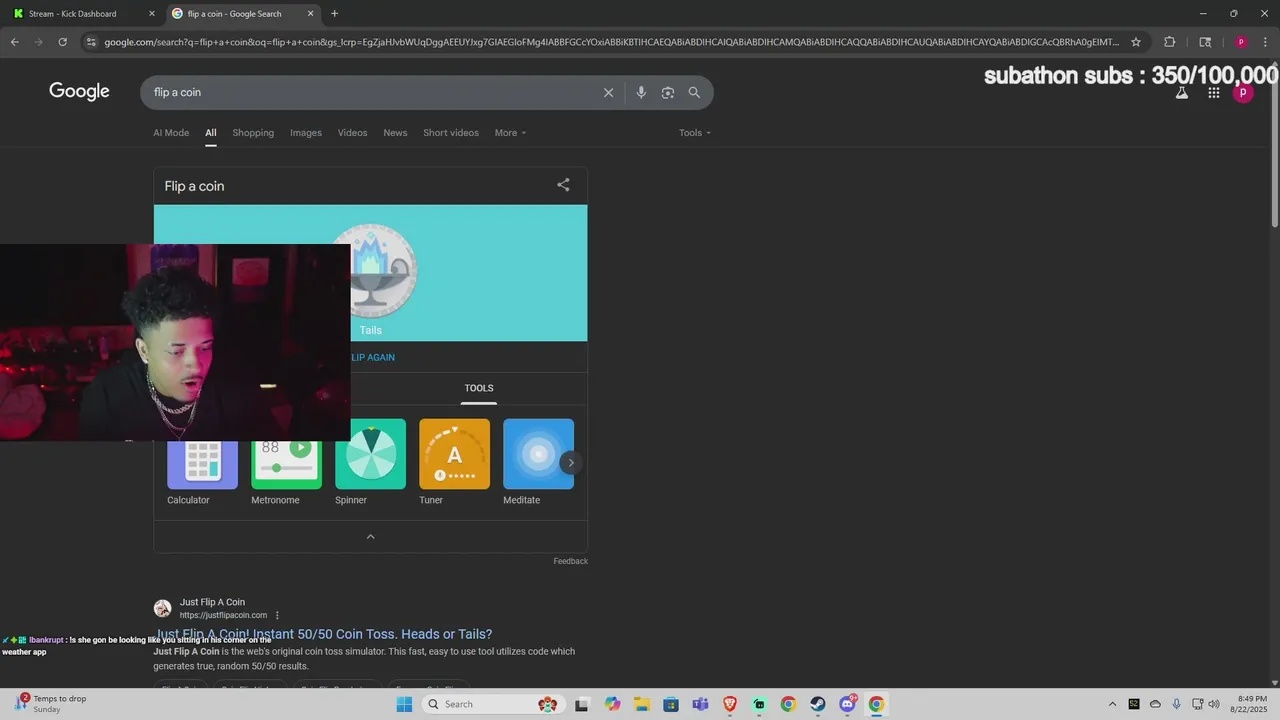Select the Images results tab

[306, 133]
